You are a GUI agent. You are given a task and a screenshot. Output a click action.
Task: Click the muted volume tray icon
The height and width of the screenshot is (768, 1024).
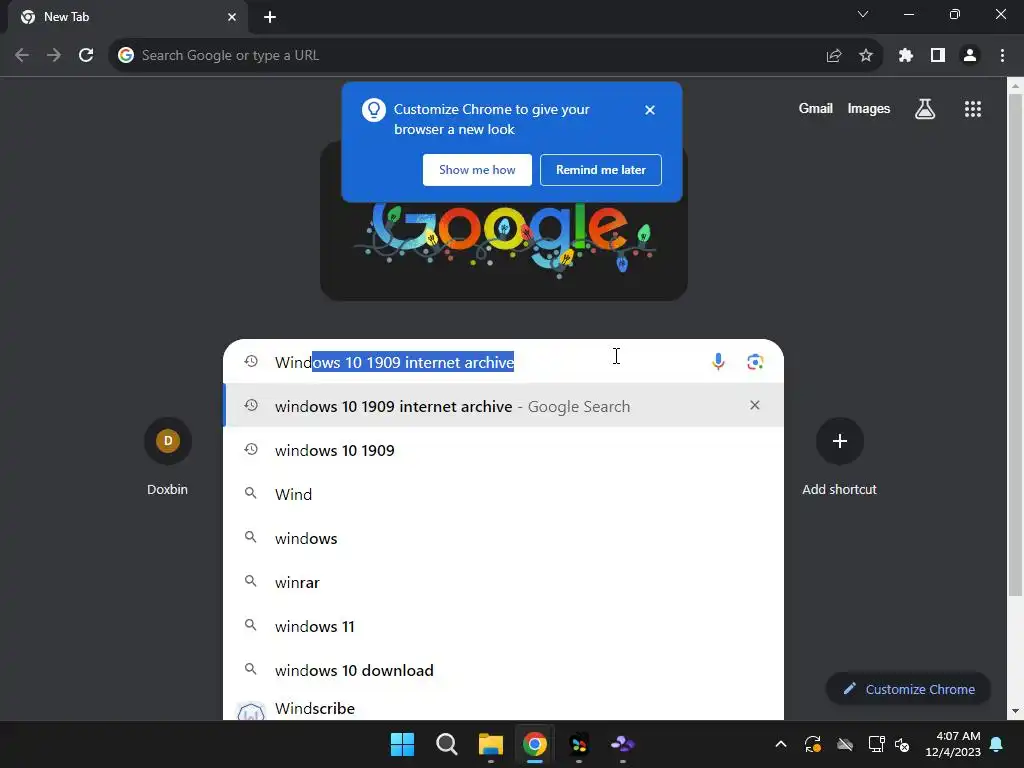[902, 744]
